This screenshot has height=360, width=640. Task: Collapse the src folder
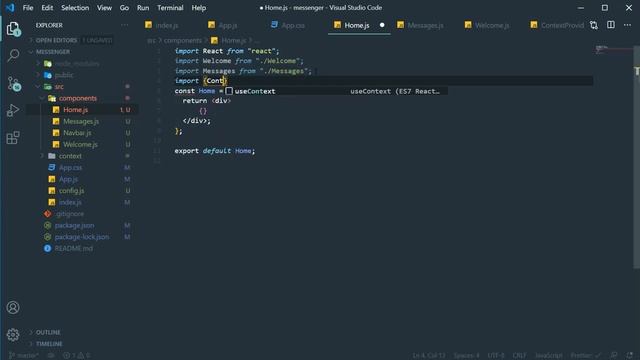point(59,87)
